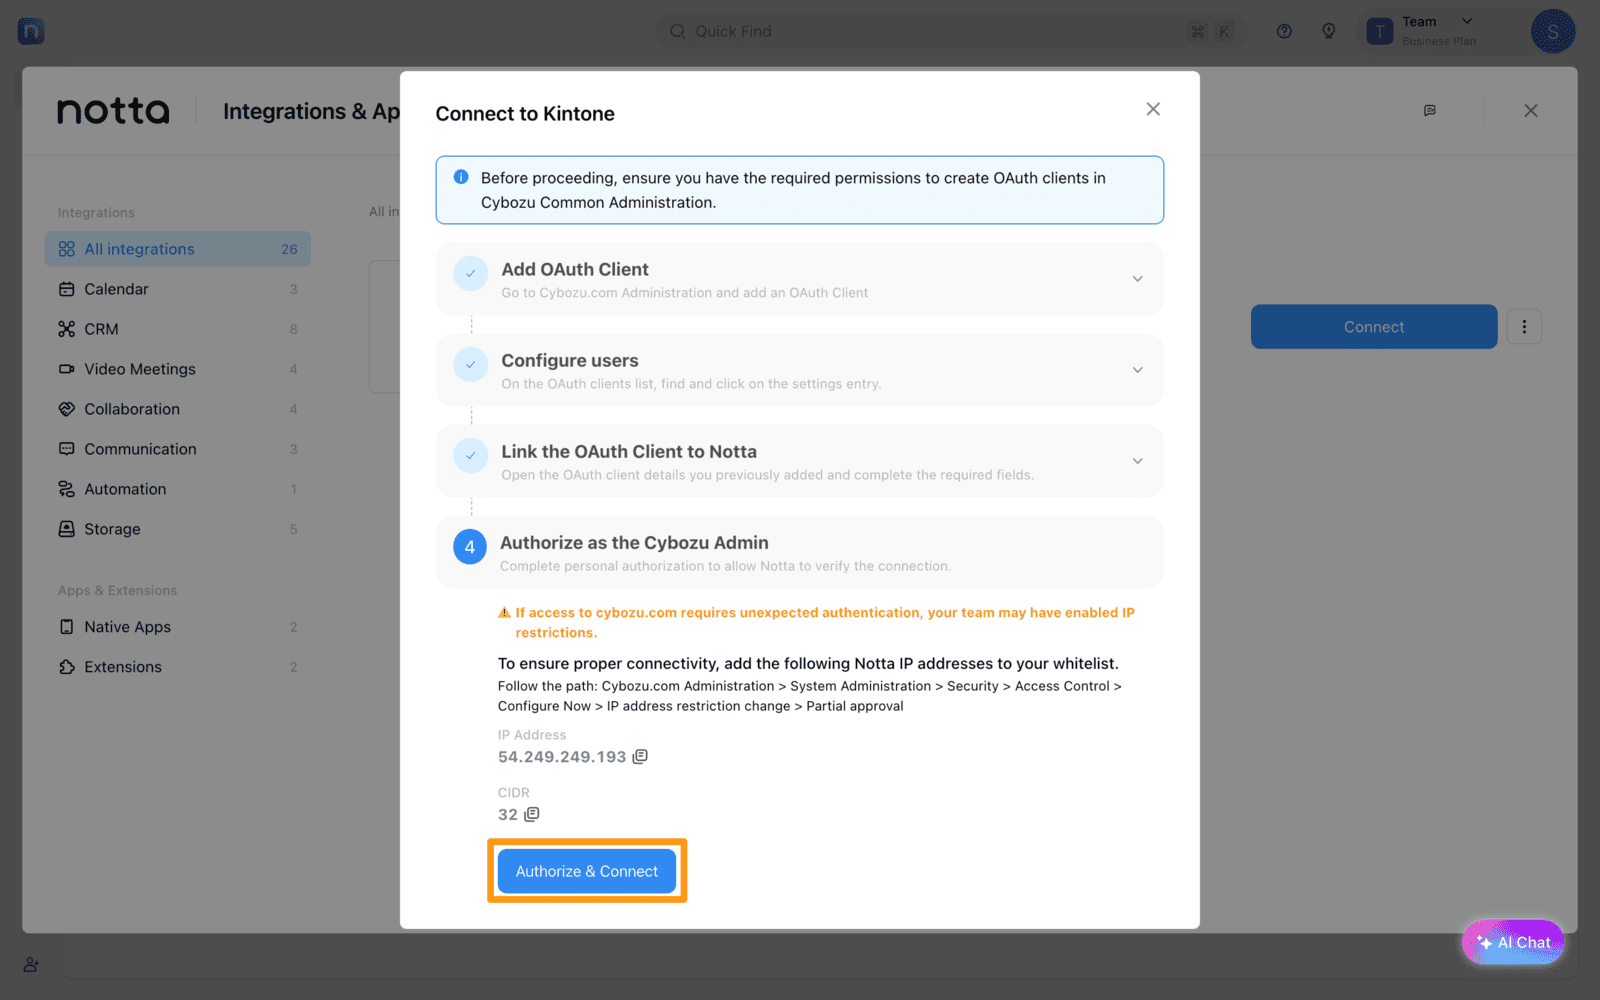
Task: Click the Calendar icon in sidebar
Action: [67, 289]
